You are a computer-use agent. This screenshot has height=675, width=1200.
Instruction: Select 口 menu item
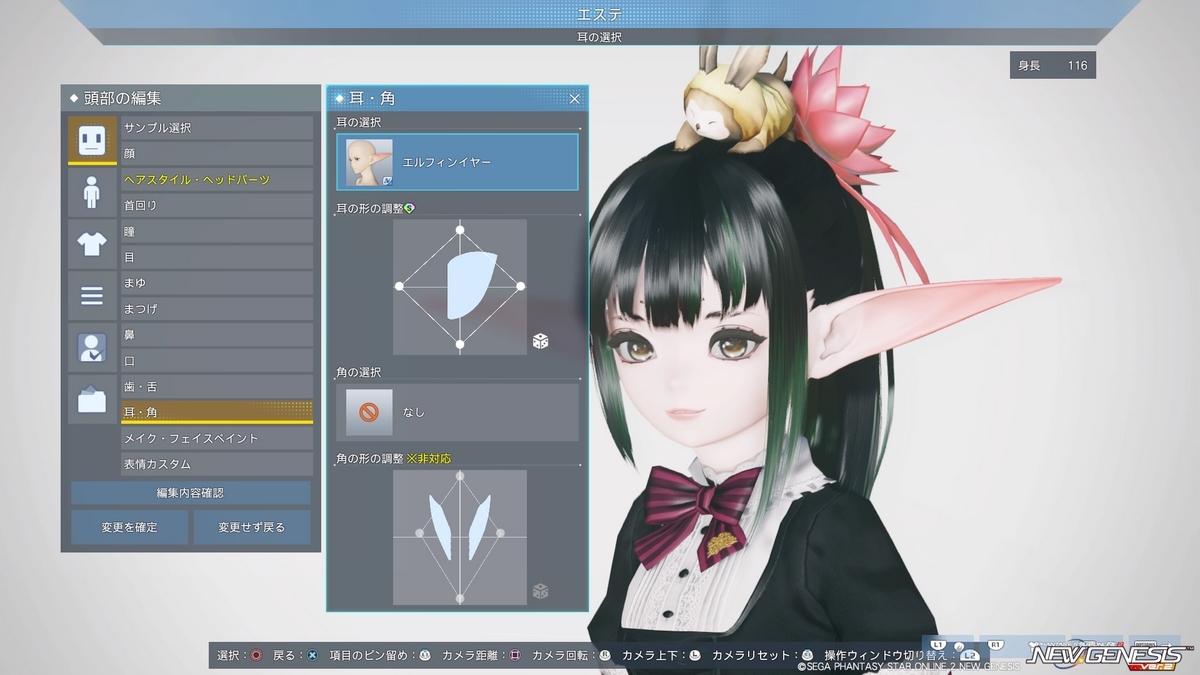tap(217, 361)
